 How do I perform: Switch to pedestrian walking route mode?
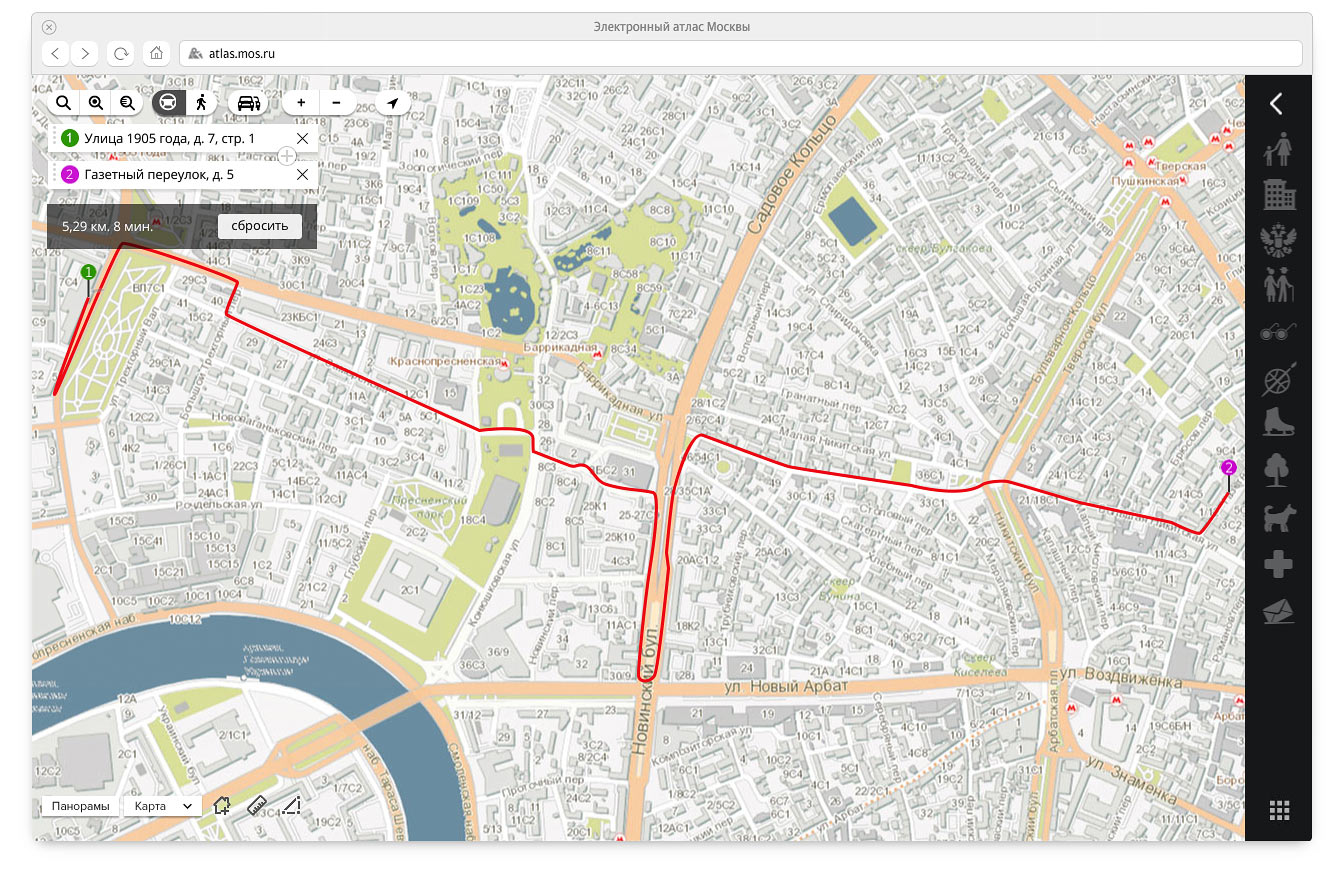pos(202,103)
